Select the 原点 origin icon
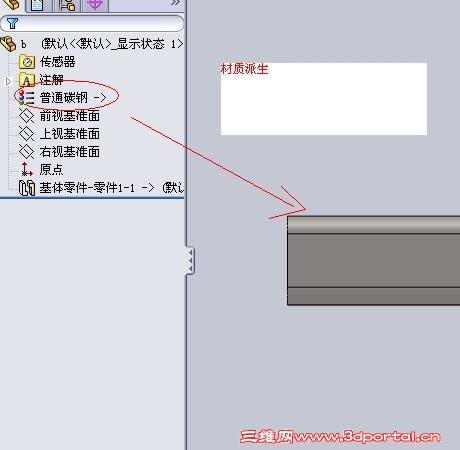This screenshot has width=460, height=450. (27, 169)
